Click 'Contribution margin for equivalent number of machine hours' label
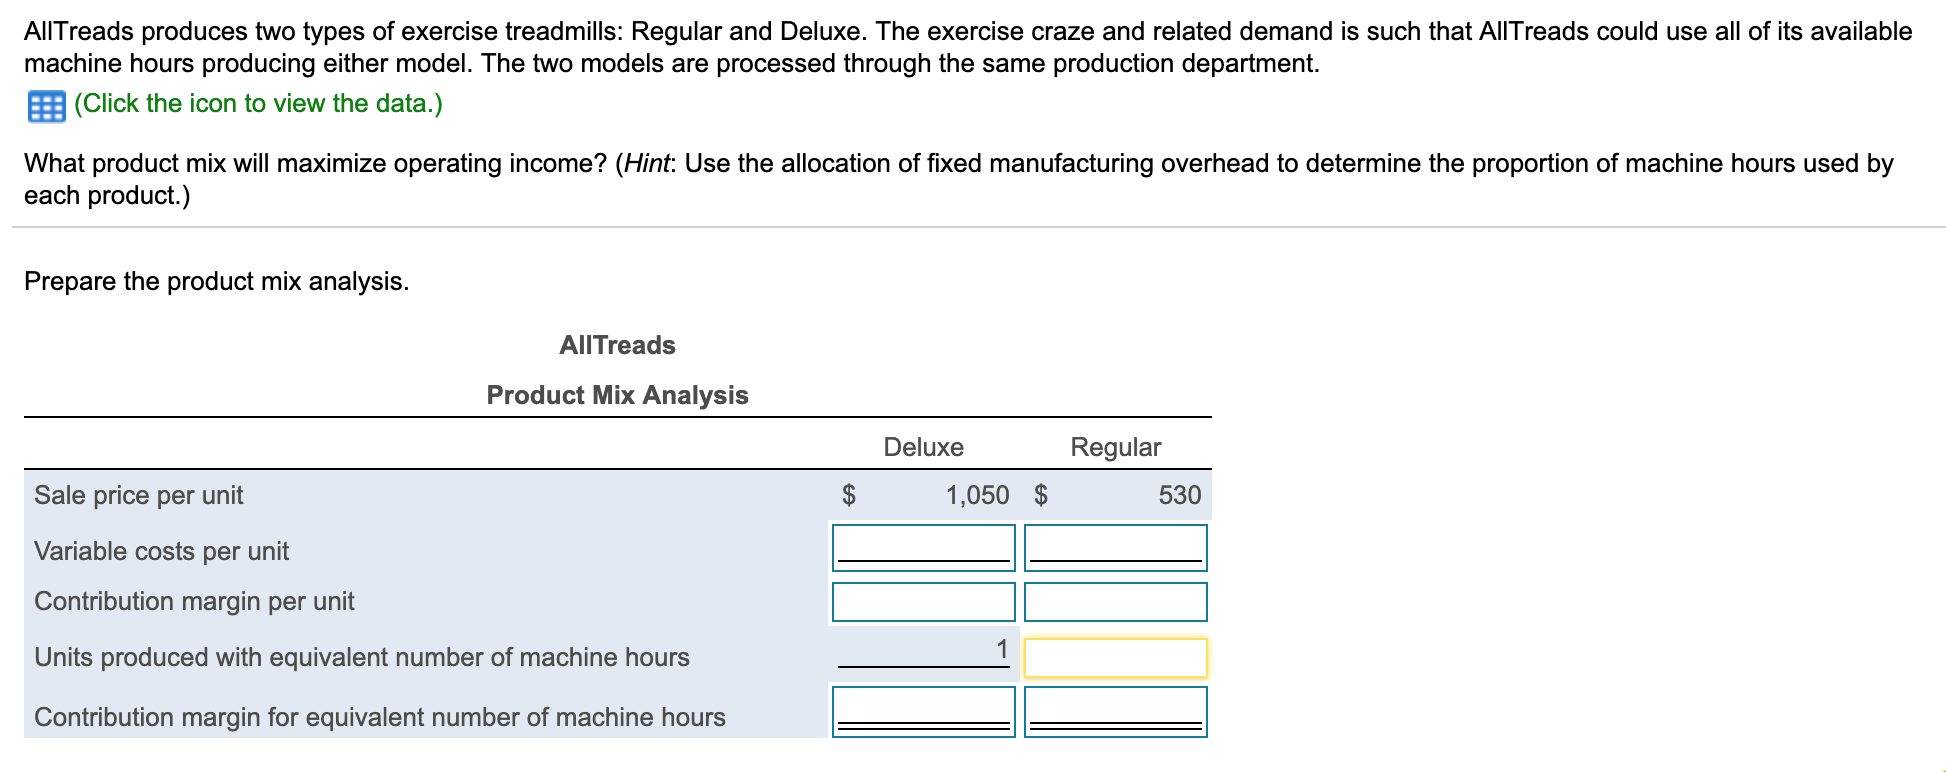Viewport: 1946px width, 772px height. pos(380,717)
